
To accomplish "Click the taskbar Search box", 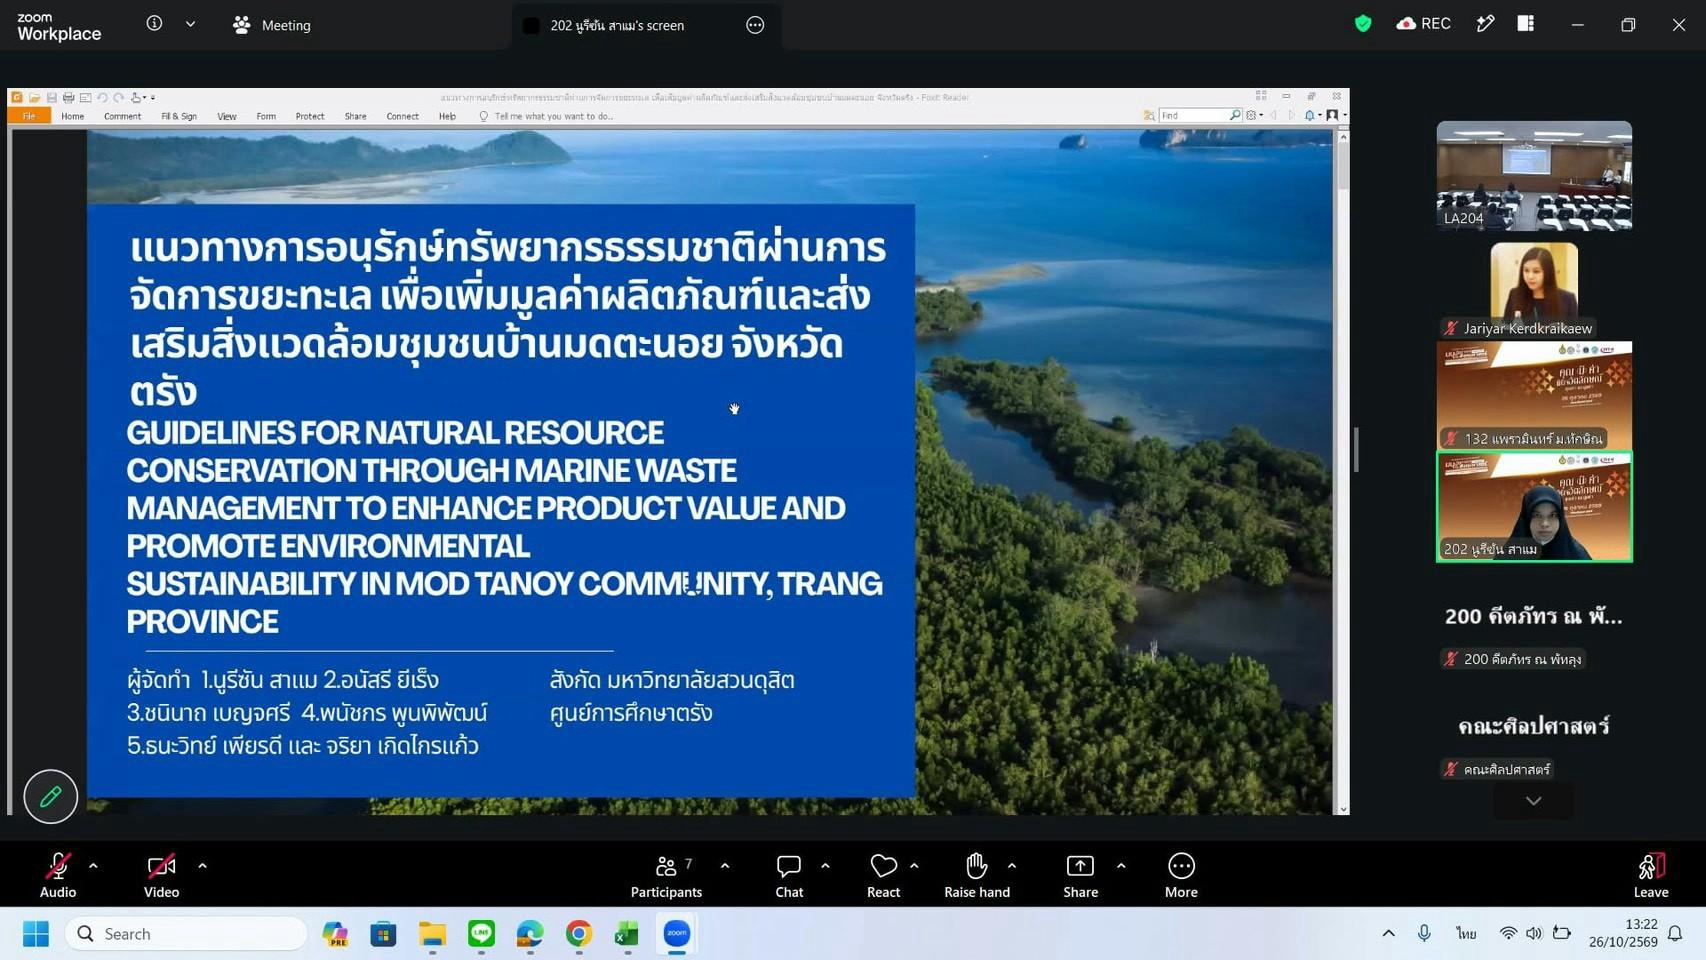I will coord(186,934).
